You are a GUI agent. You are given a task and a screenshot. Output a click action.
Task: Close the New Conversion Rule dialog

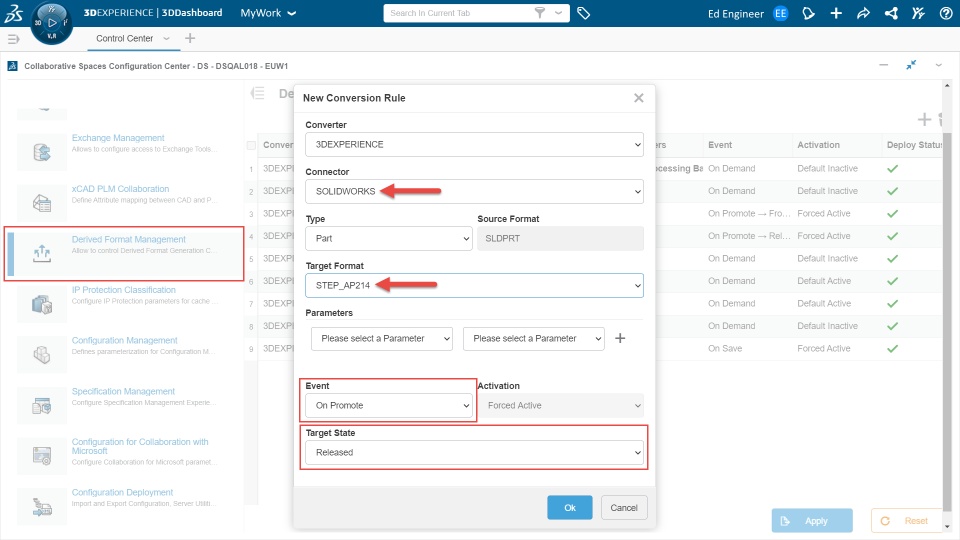tap(639, 98)
